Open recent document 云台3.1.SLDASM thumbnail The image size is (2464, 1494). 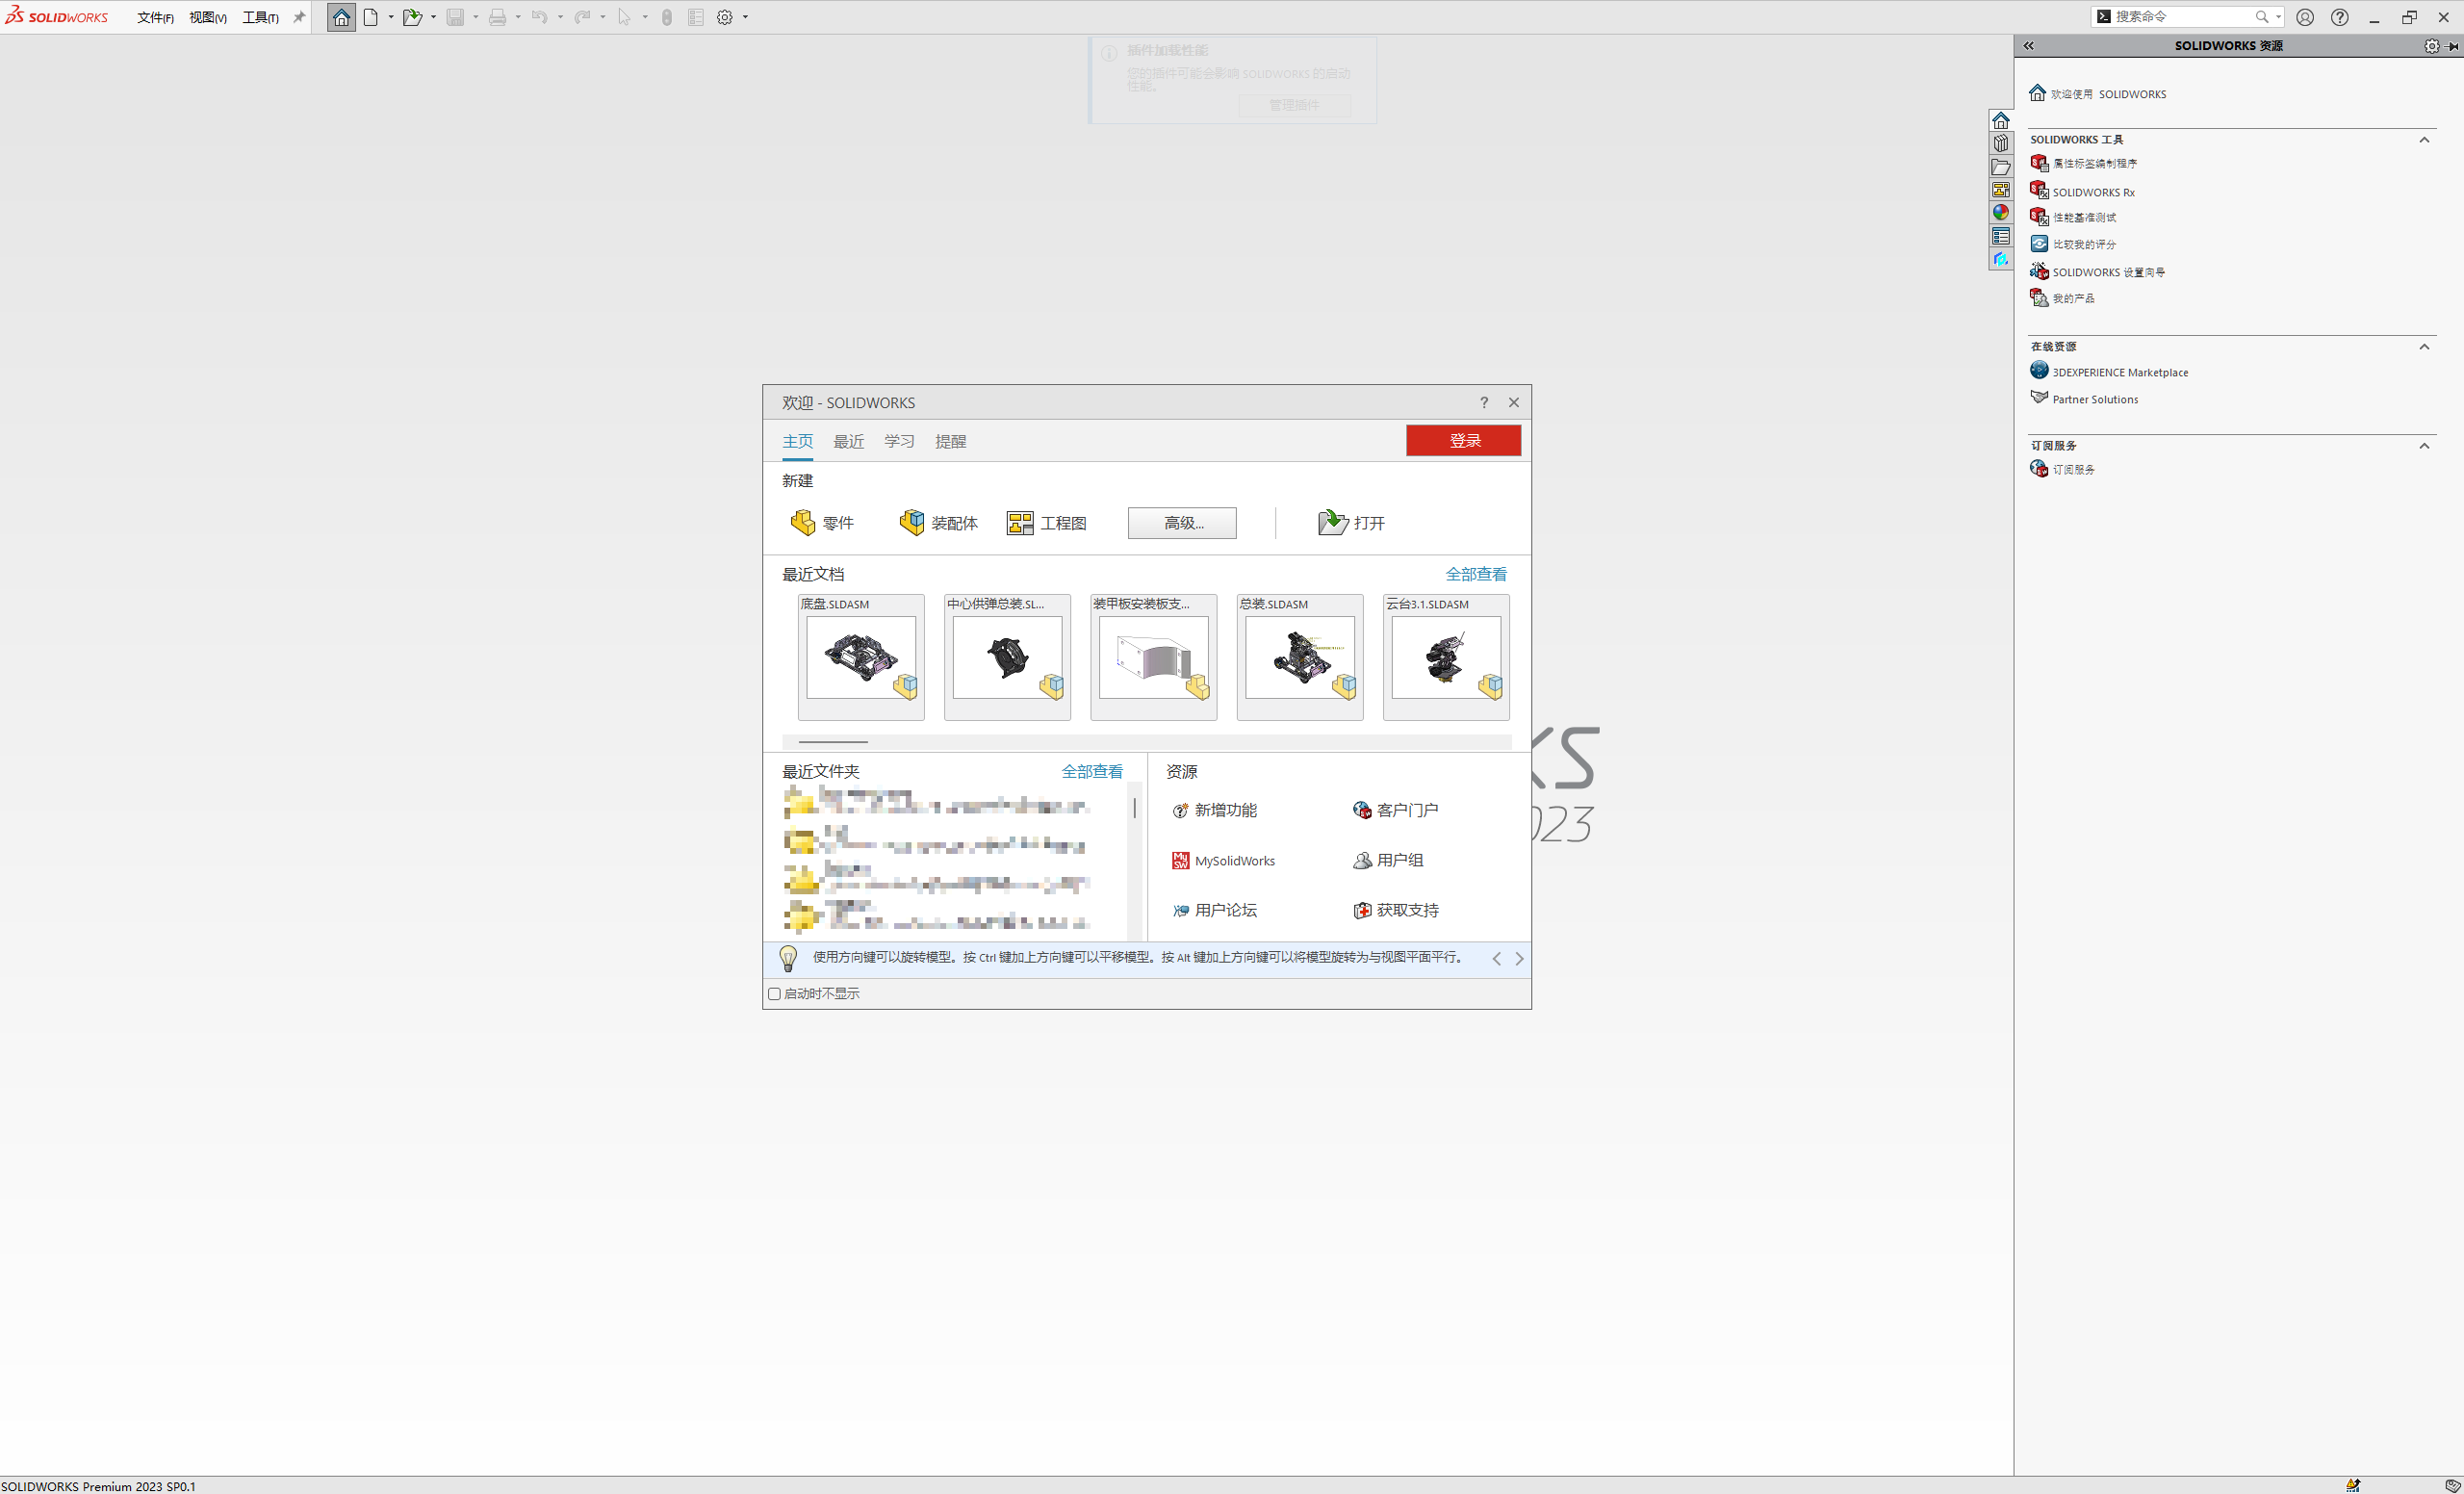tap(1446, 657)
